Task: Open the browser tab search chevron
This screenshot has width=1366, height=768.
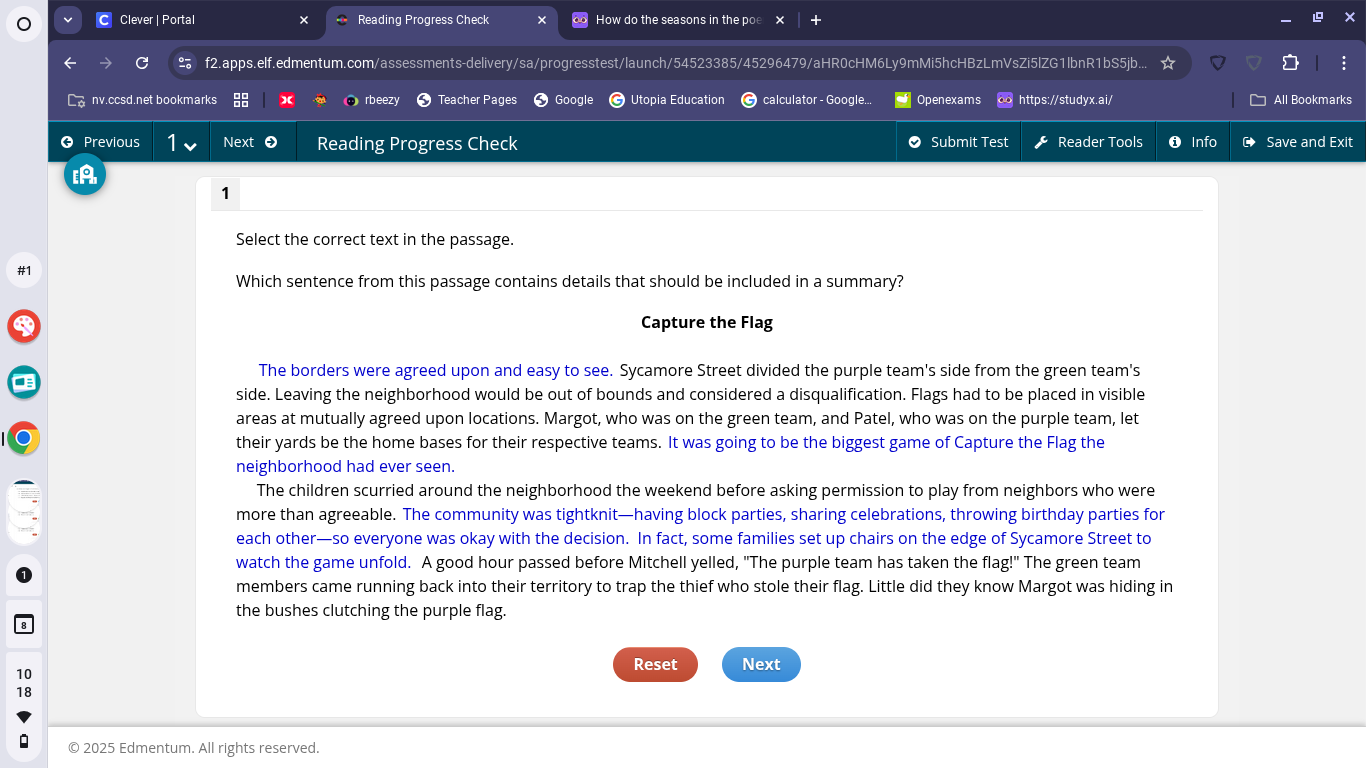Action: (x=67, y=19)
